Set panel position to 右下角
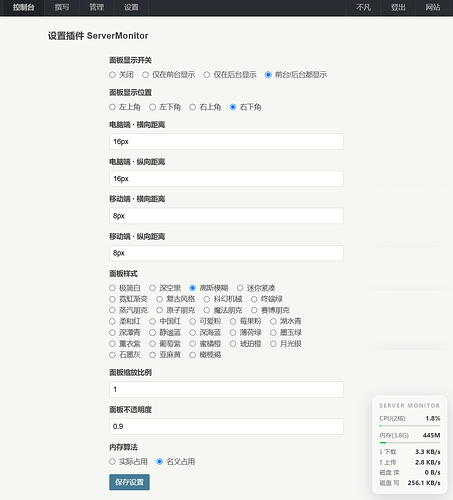The height and width of the screenshot is (500, 453). 233,107
